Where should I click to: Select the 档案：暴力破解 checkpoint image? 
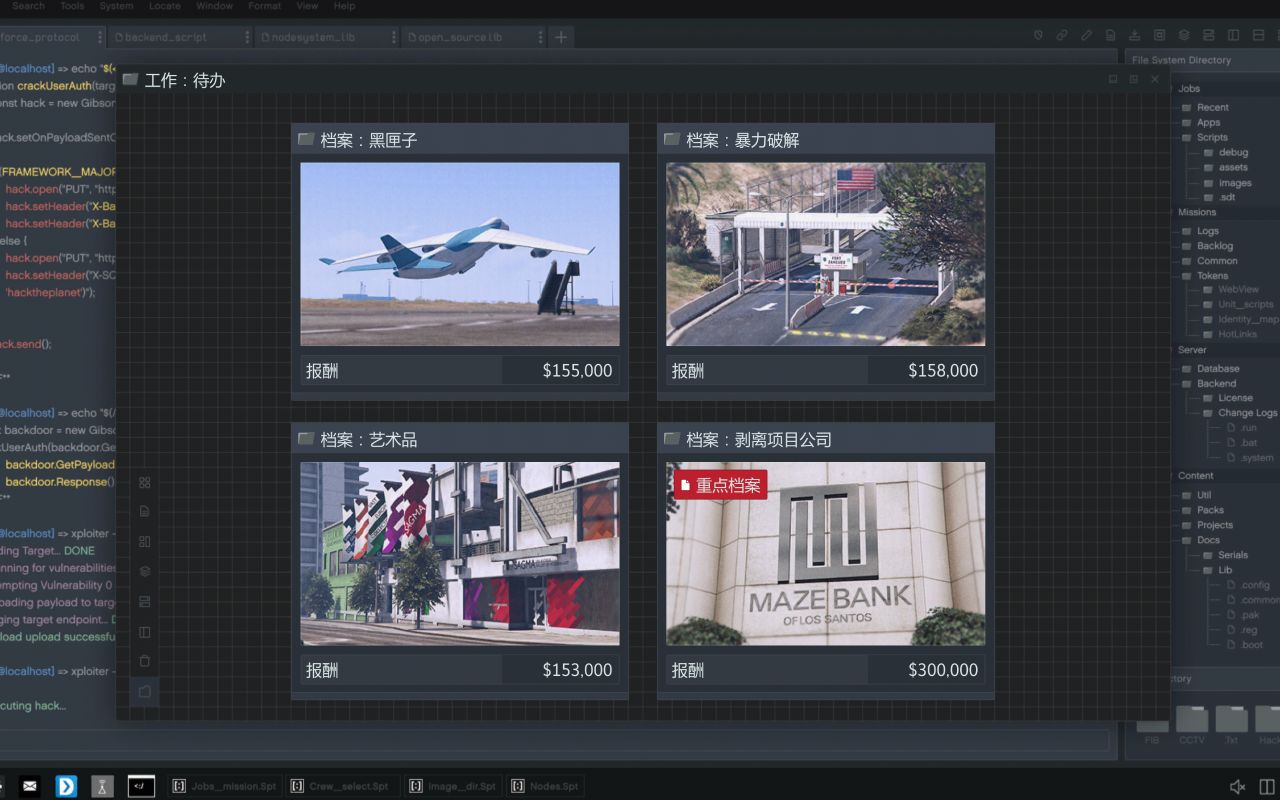[x=826, y=254]
